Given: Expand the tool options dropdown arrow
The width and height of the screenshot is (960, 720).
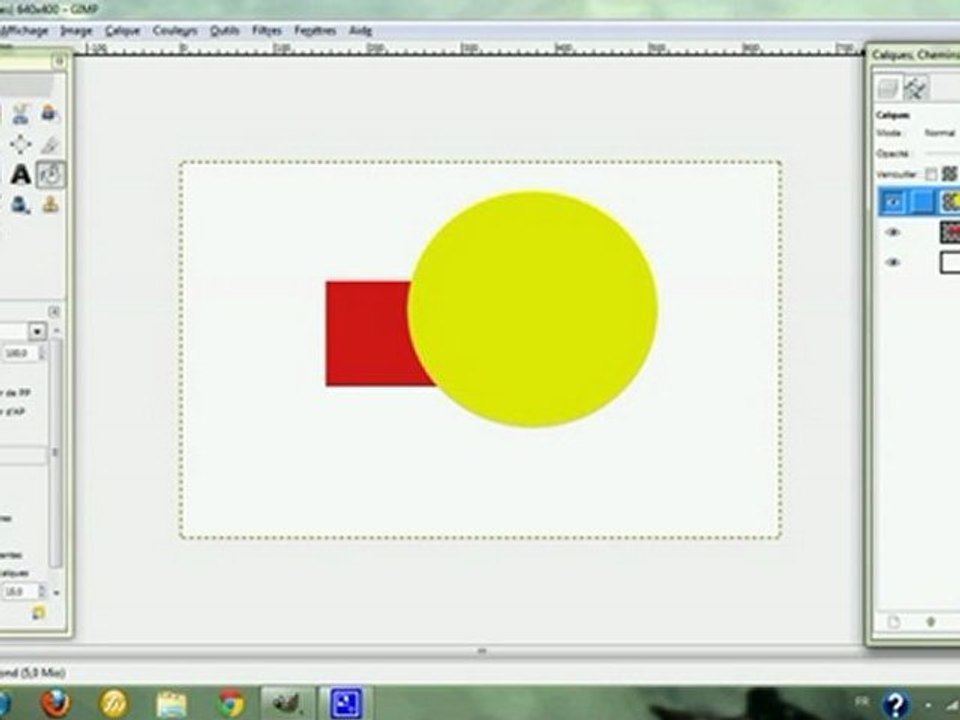Looking at the screenshot, I should point(37,331).
